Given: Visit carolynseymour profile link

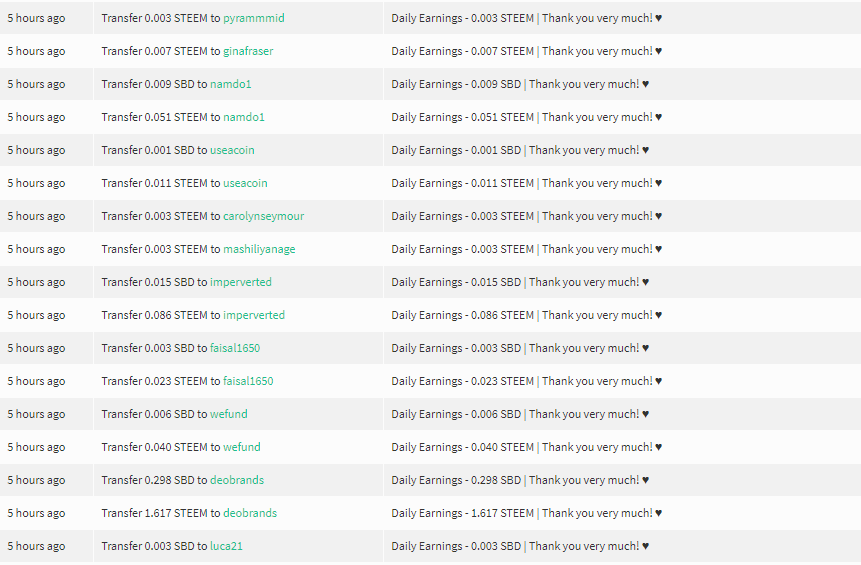Looking at the screenshot, I should tap(264, 216).
